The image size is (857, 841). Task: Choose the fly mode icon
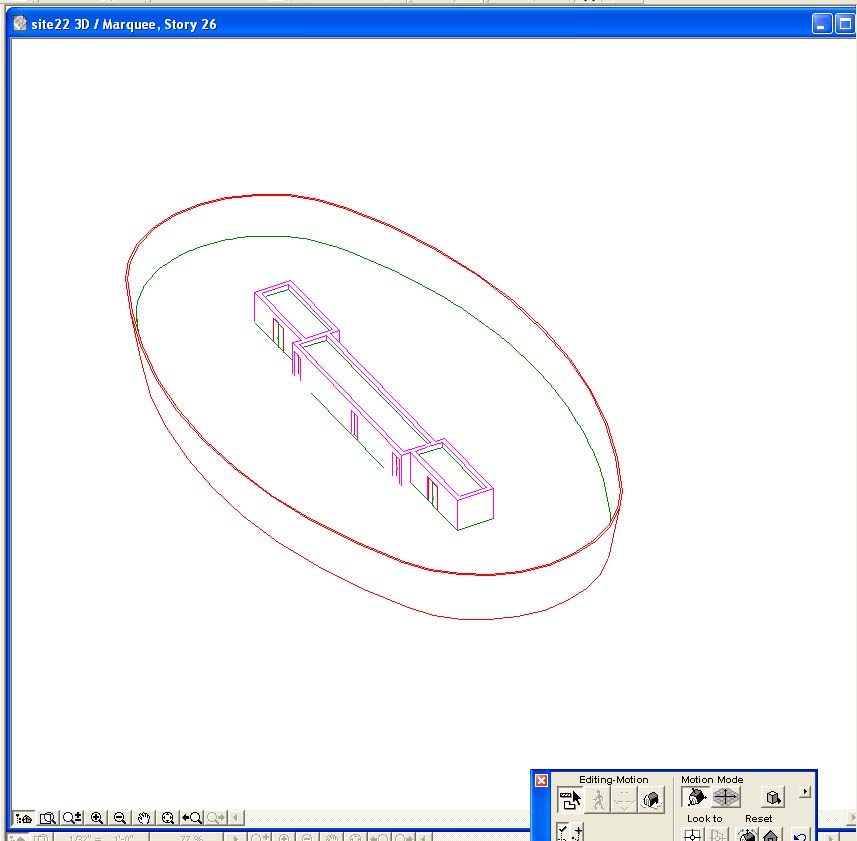coord(624,799)
